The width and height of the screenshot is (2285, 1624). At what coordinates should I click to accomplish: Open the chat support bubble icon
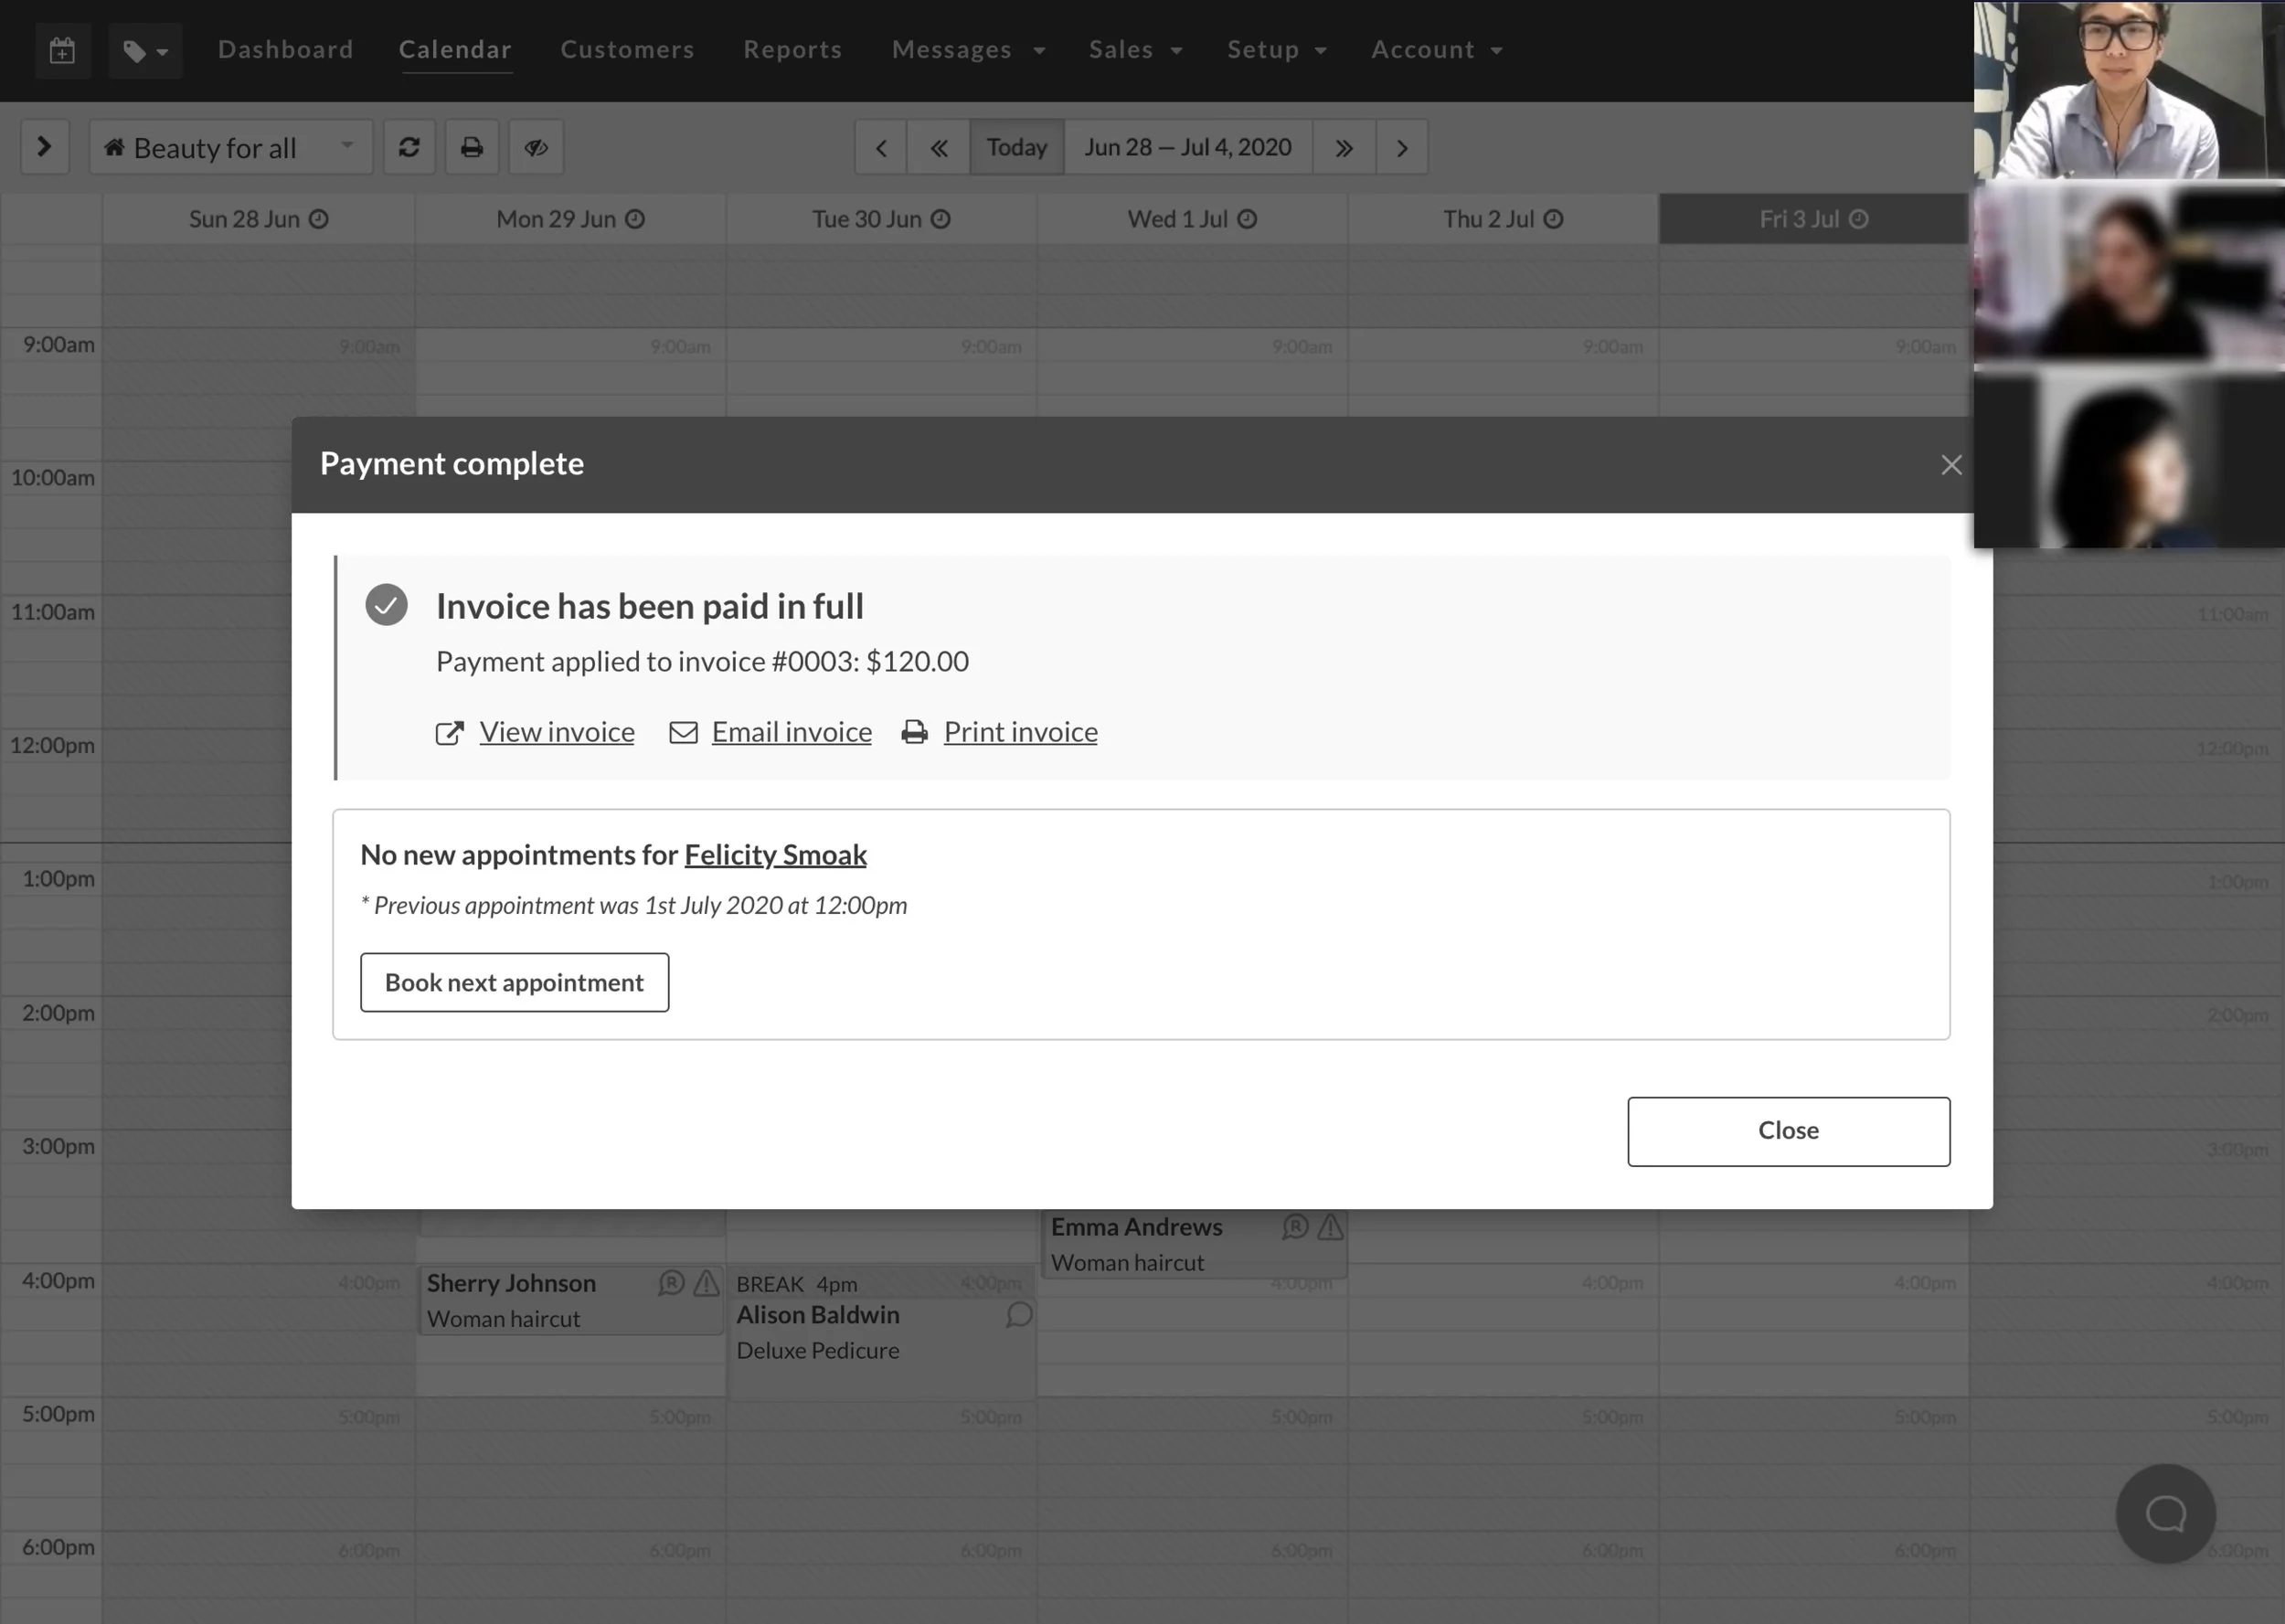point(2165,1513)
